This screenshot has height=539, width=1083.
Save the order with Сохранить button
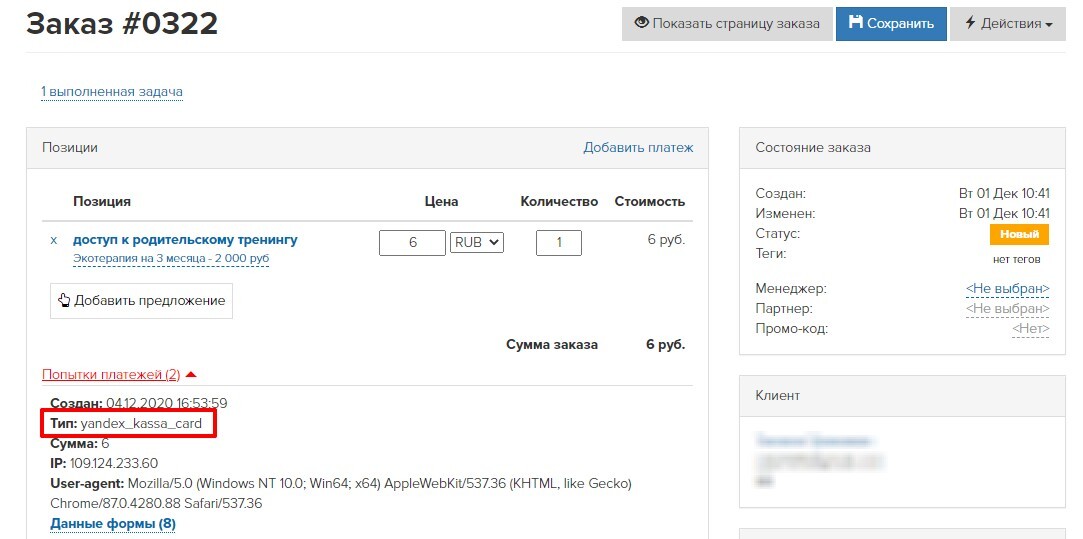tap(891, 23)
